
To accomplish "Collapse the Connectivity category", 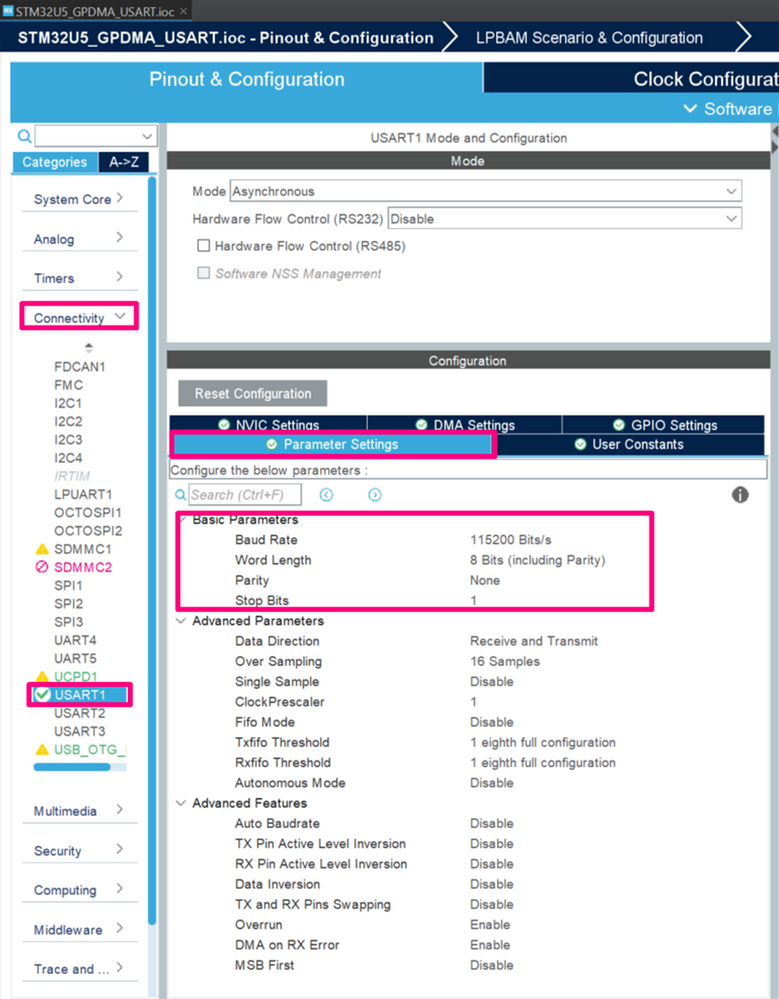I will 79,317.
